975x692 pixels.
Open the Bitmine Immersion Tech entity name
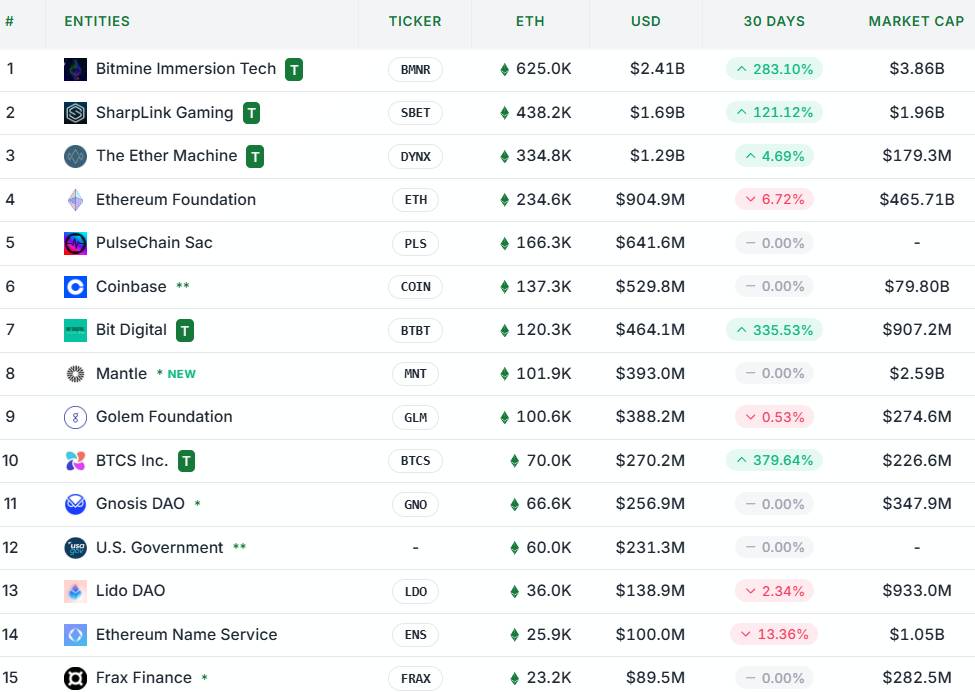tap(186, 68)
